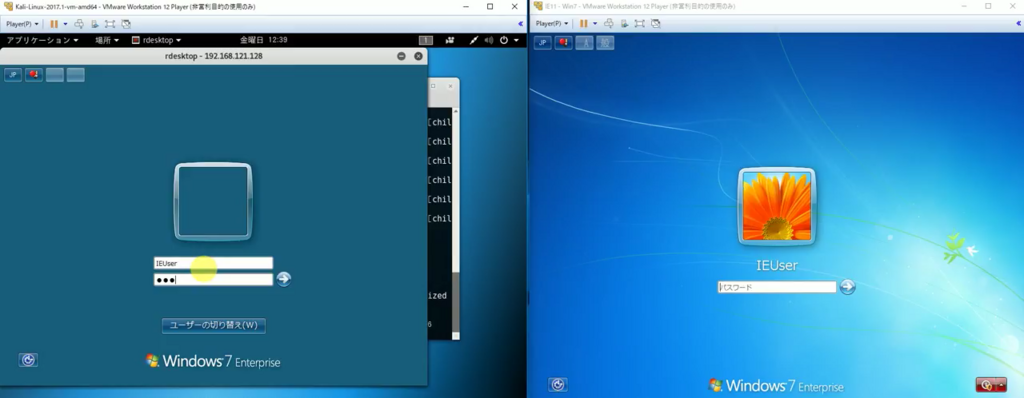Submit password with arrow button in Win7 VM
Screen dimensions: 1024x398
click(x=847, y=287)
